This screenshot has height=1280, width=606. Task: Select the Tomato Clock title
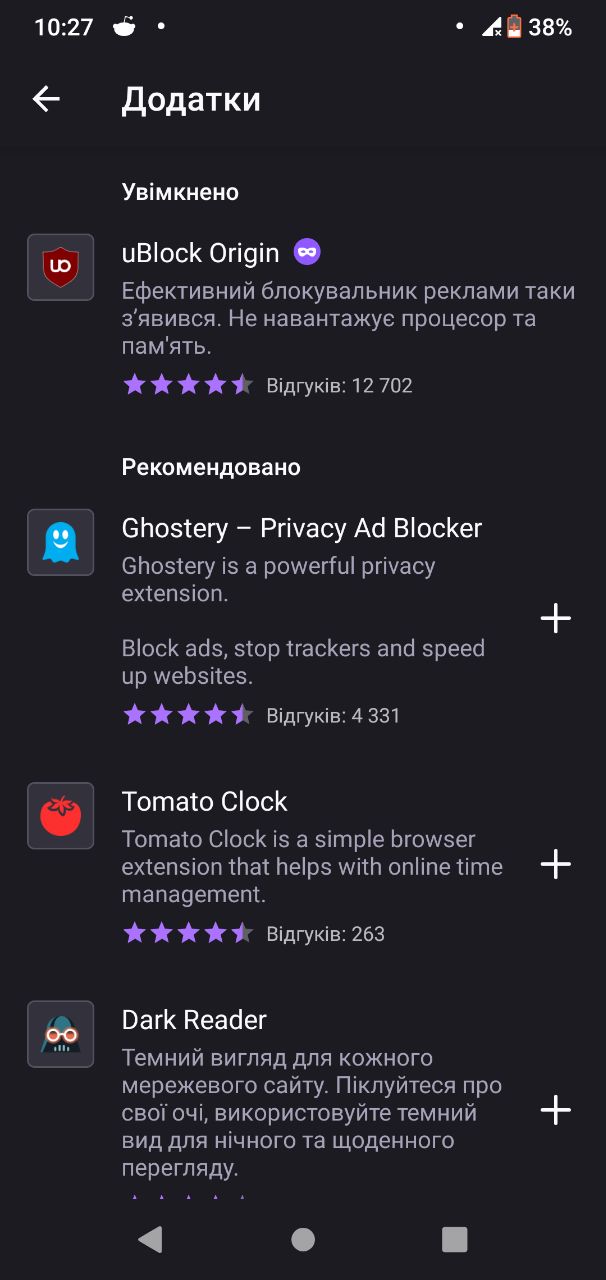pyautogui.click(x=204, y=802)
